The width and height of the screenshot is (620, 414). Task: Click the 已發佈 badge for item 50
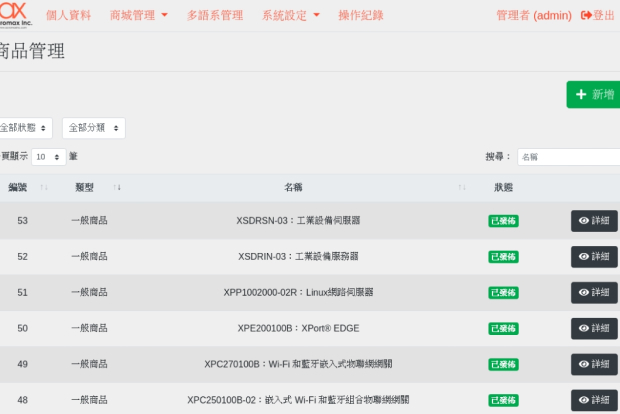503,329
